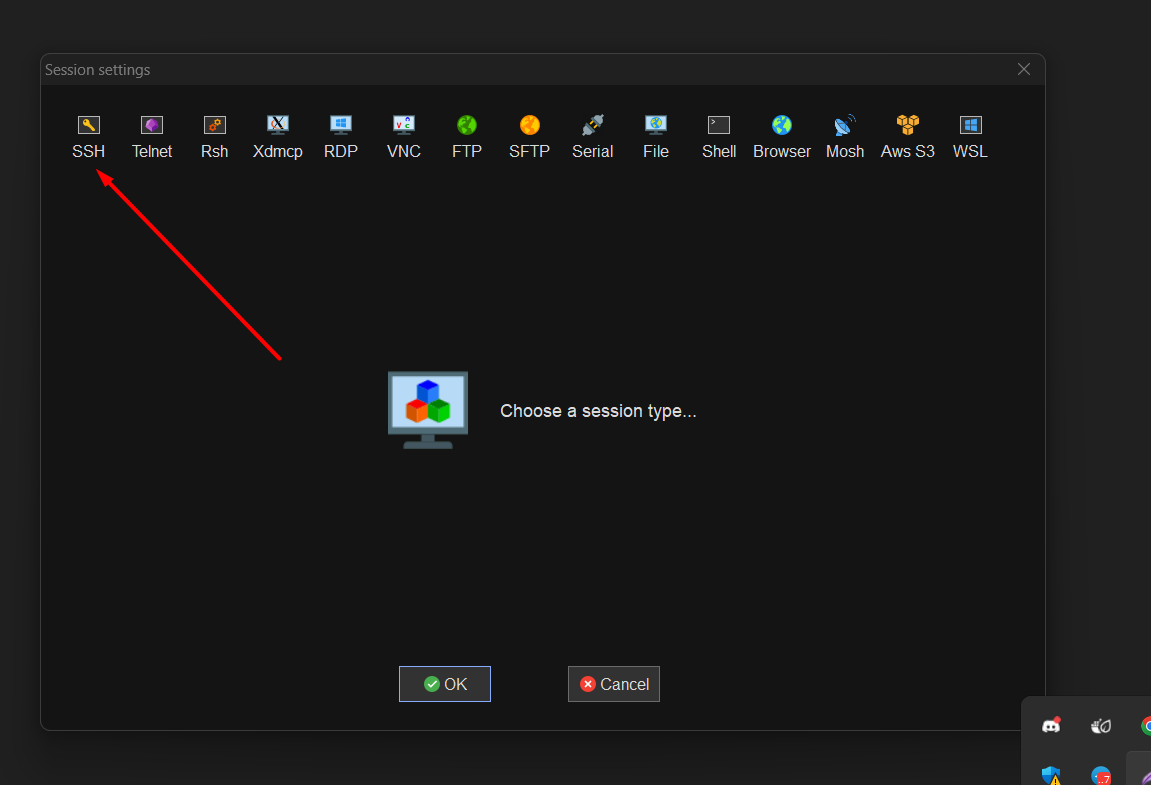This screenshot has width=1151, height=785.
Task: Select the SSH session type
Action: pos(88,137)
